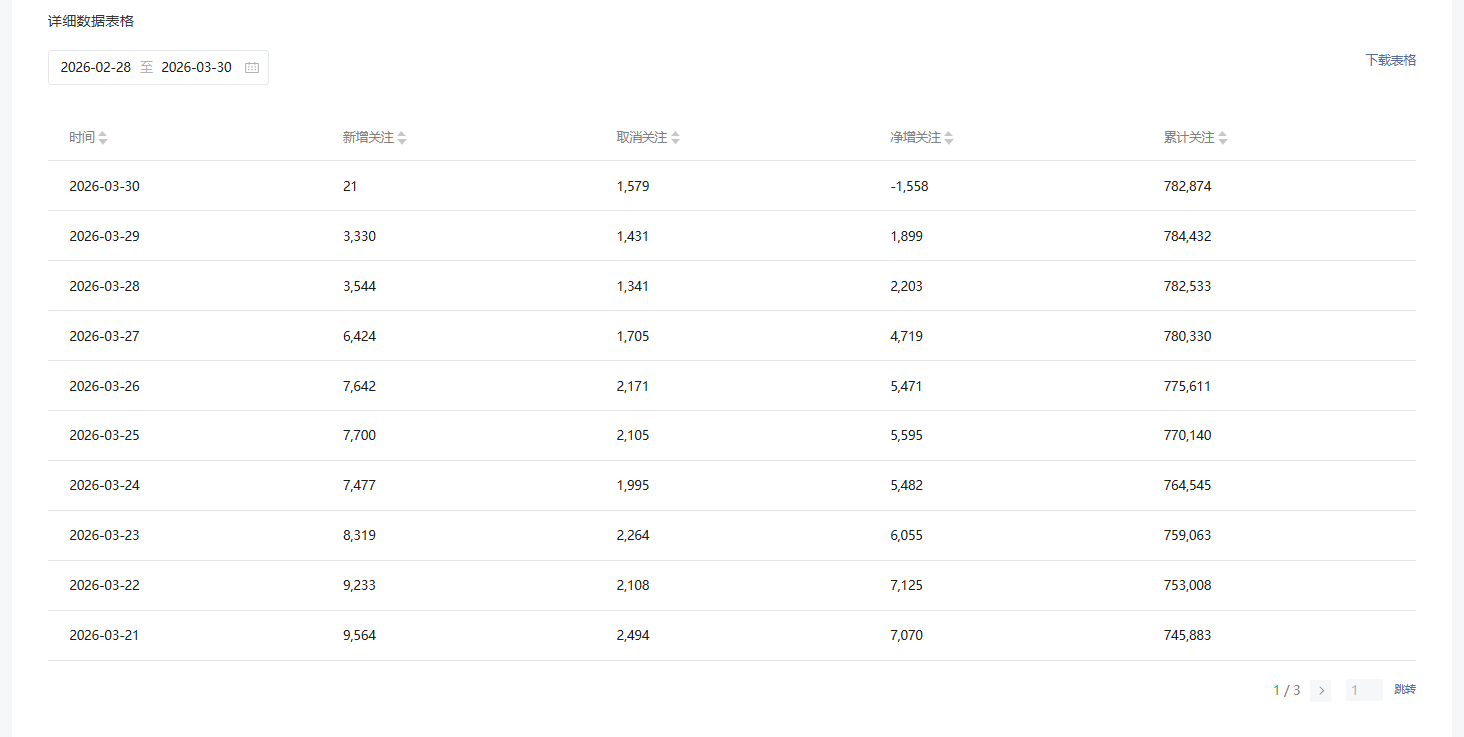Sort by 取消关注 column arrows

coord(676,138)
